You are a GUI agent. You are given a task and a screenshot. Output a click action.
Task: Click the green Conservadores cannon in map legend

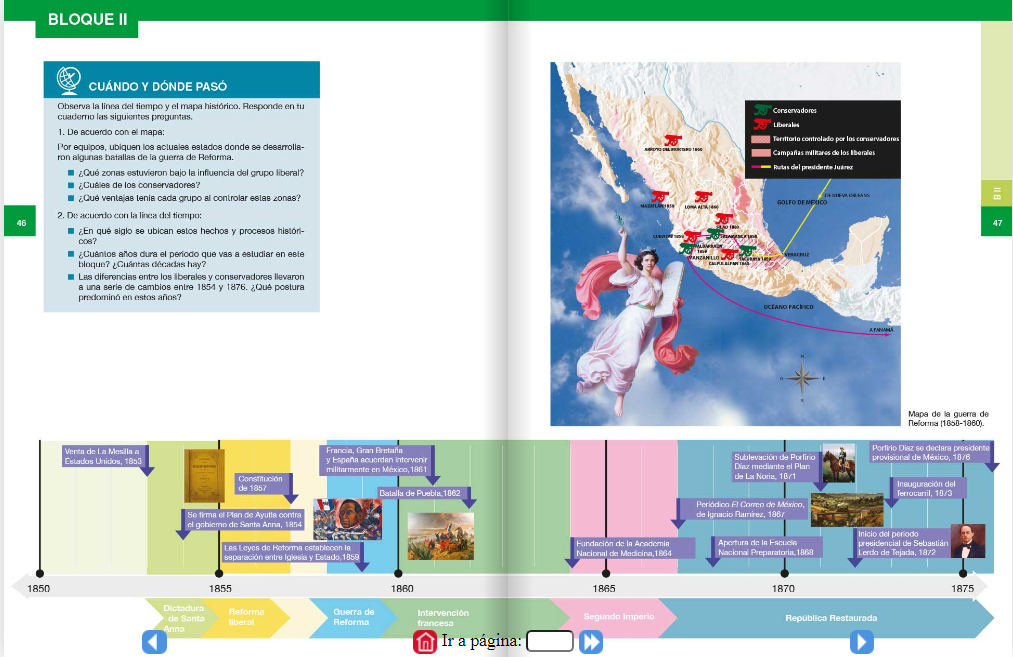point(762,110)
